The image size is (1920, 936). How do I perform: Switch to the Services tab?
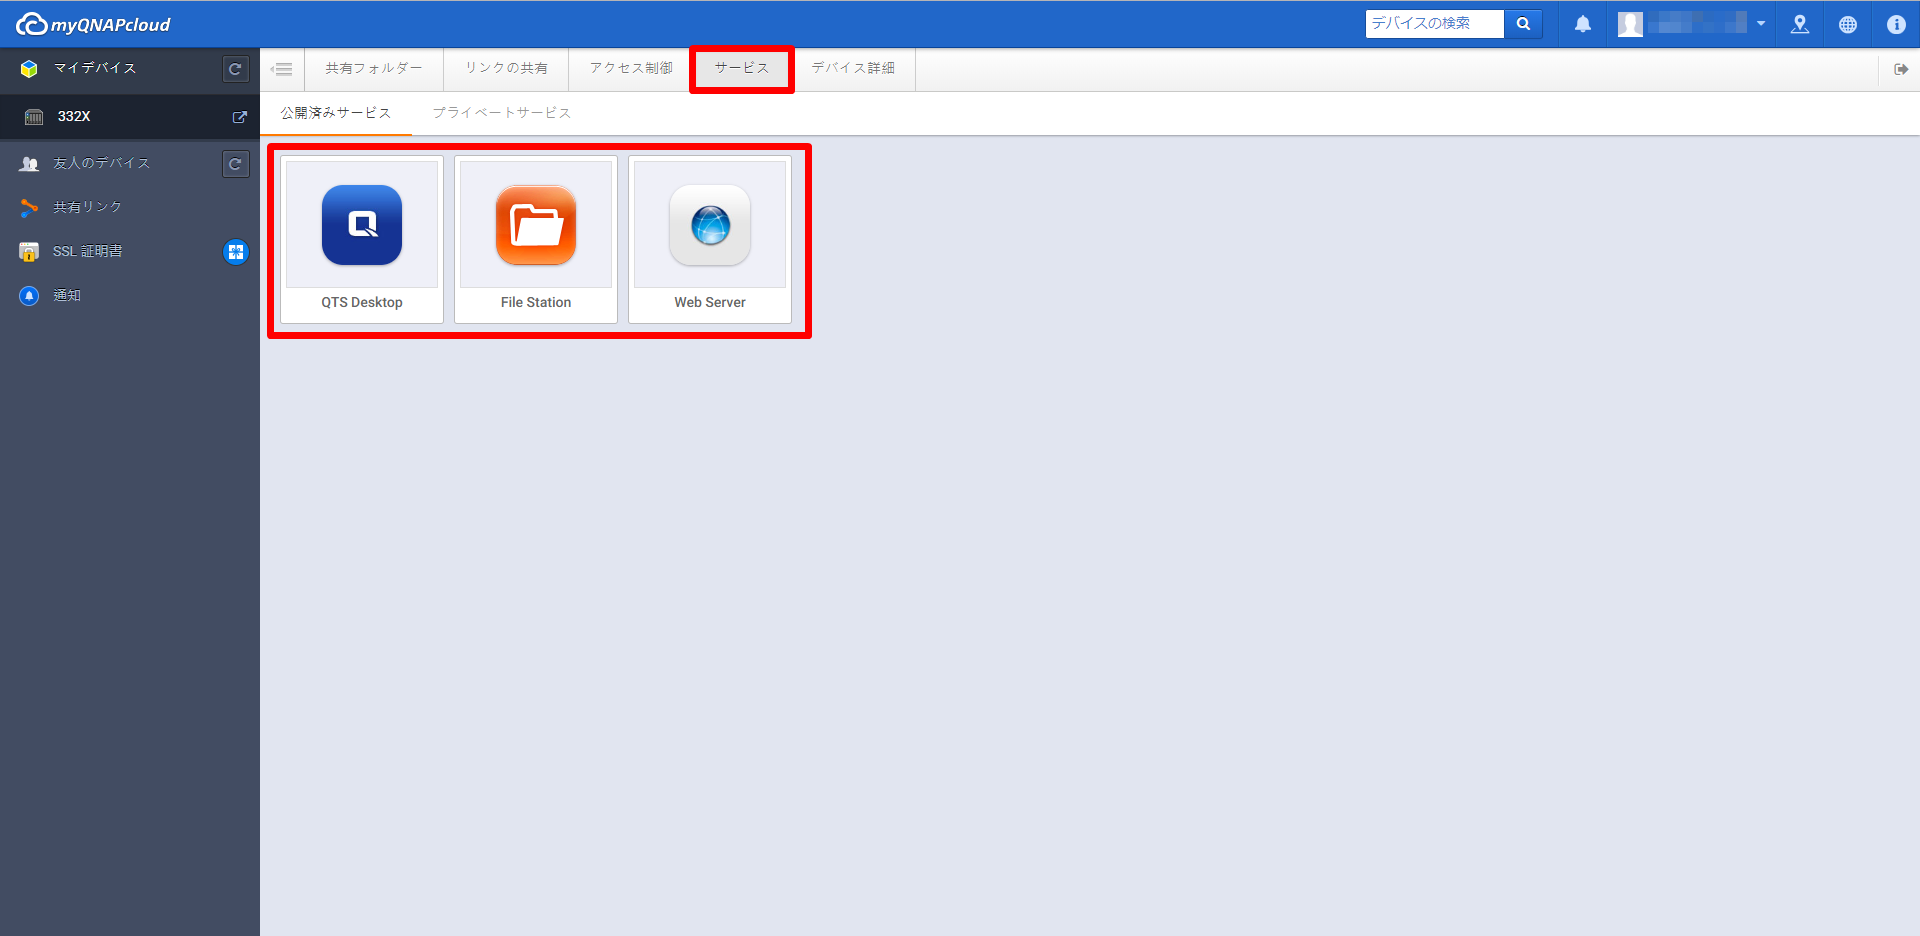(742, 68)
